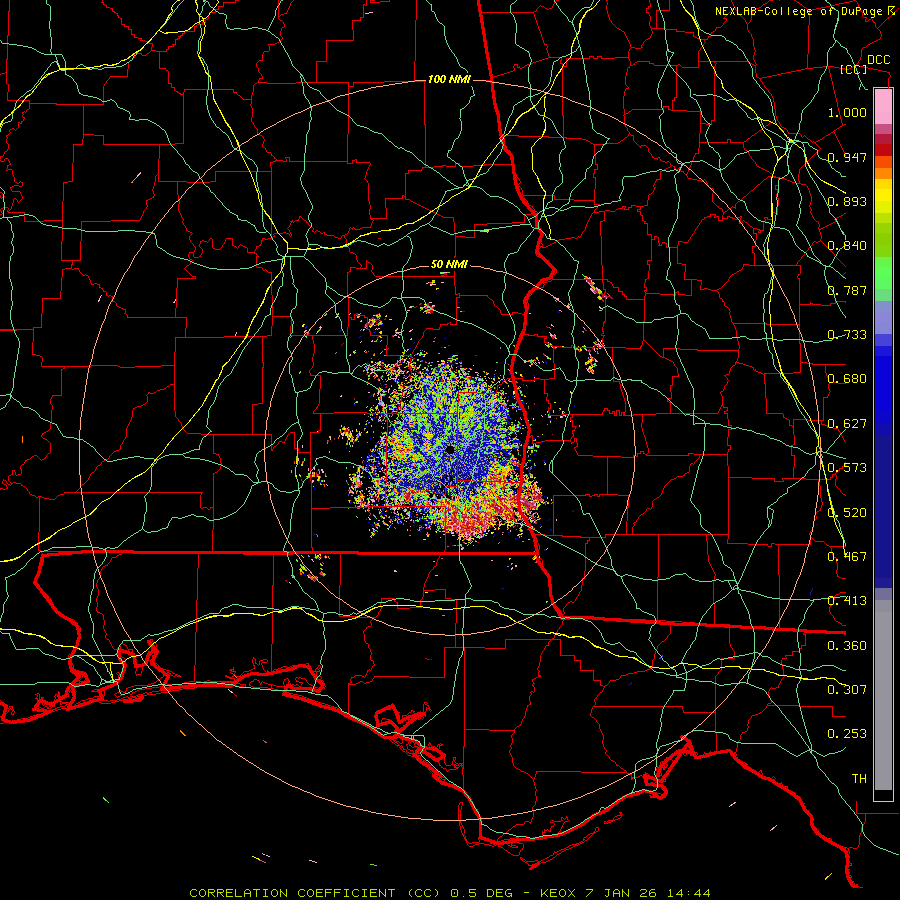Click the 0.467 color scale value
Image resolution: width=900 pixels, height=900 pixels.
click(x=847, y=557)
